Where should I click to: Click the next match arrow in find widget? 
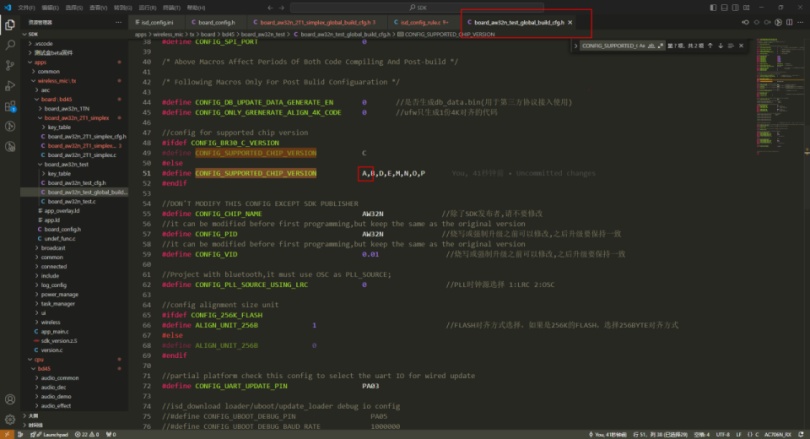click(x=721, y=45)
